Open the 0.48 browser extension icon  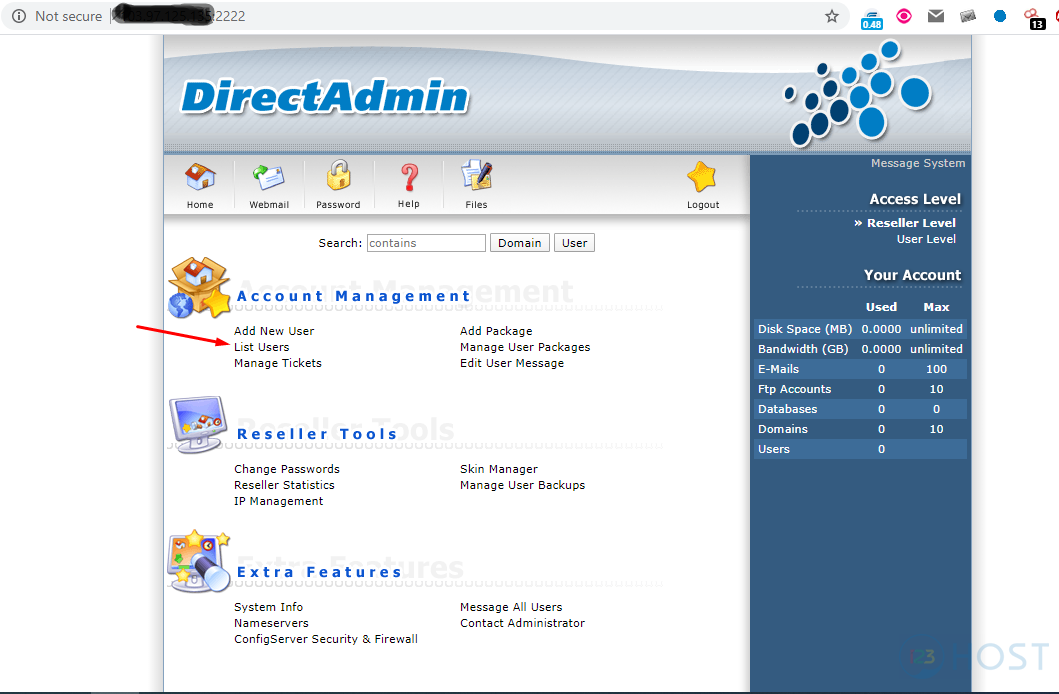coord(872,19)
